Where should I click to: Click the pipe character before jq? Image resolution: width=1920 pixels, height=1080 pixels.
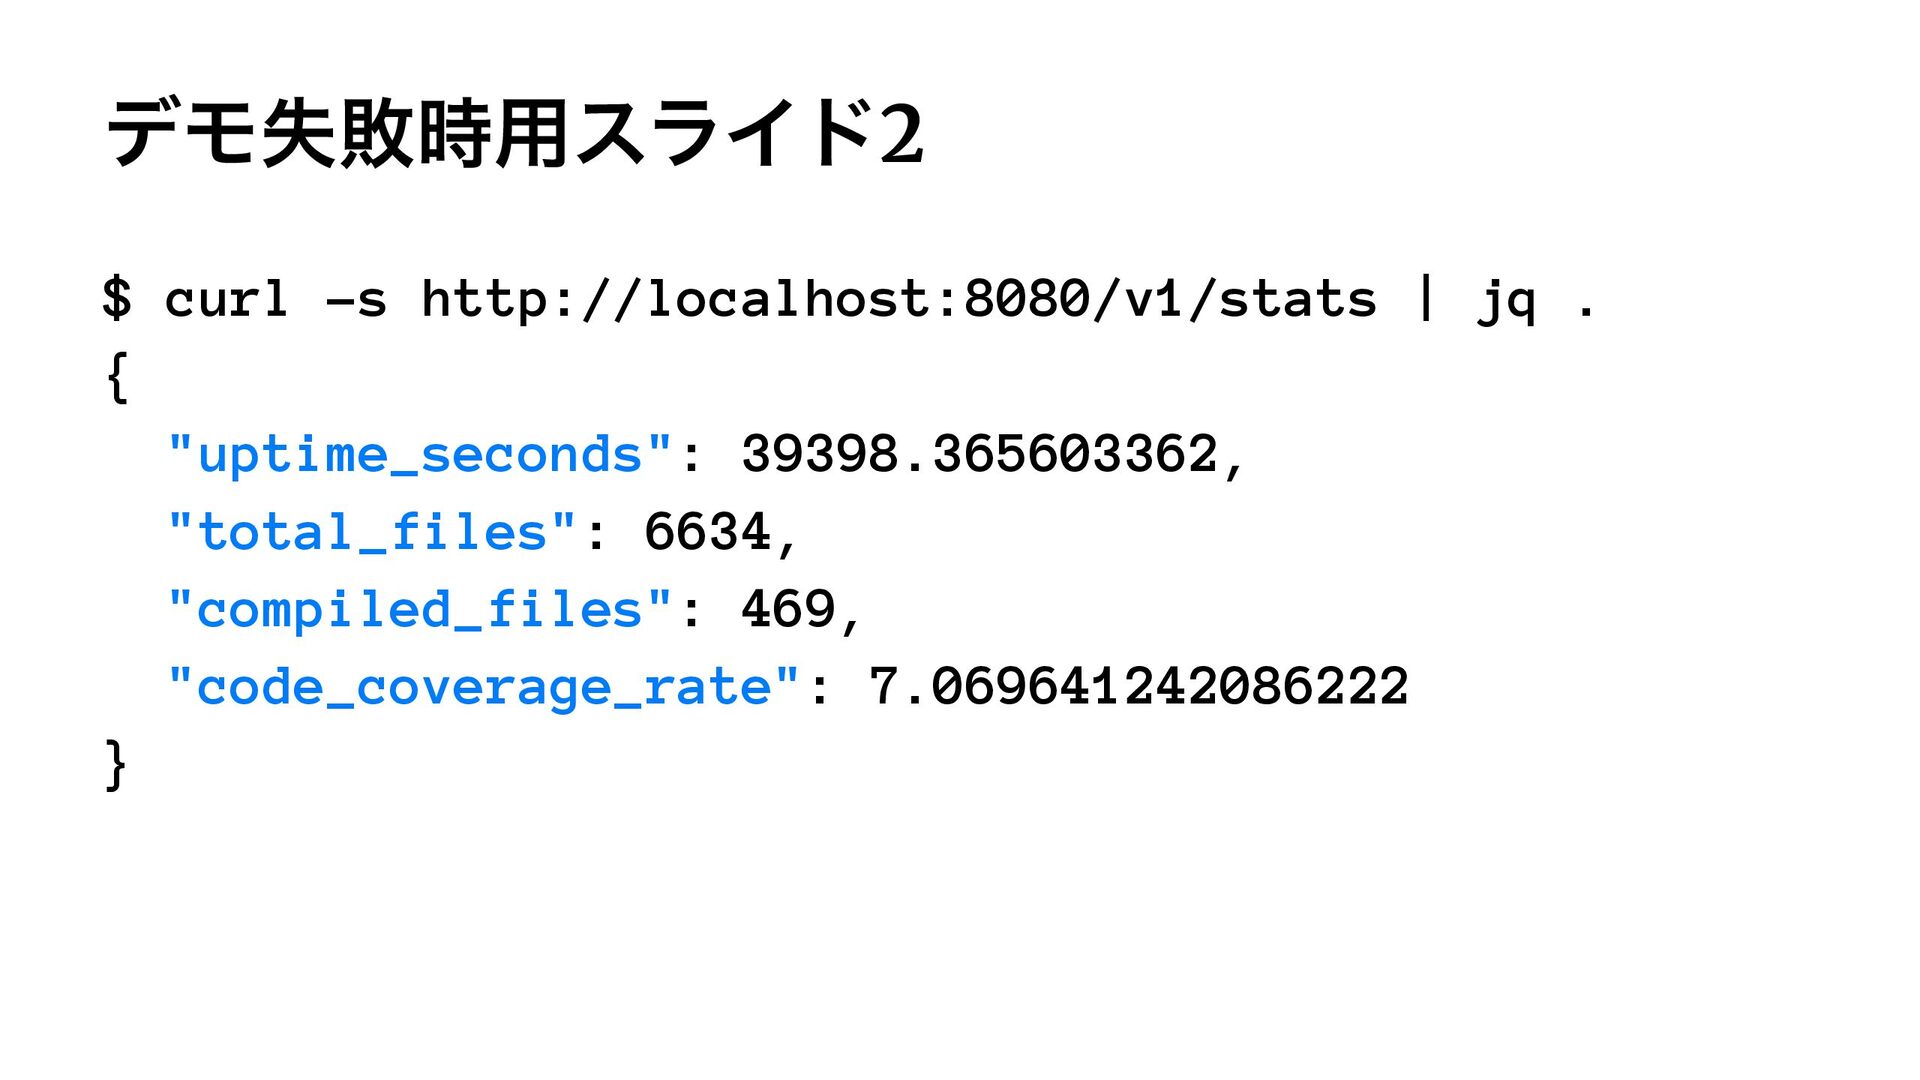pos(1426,299)
